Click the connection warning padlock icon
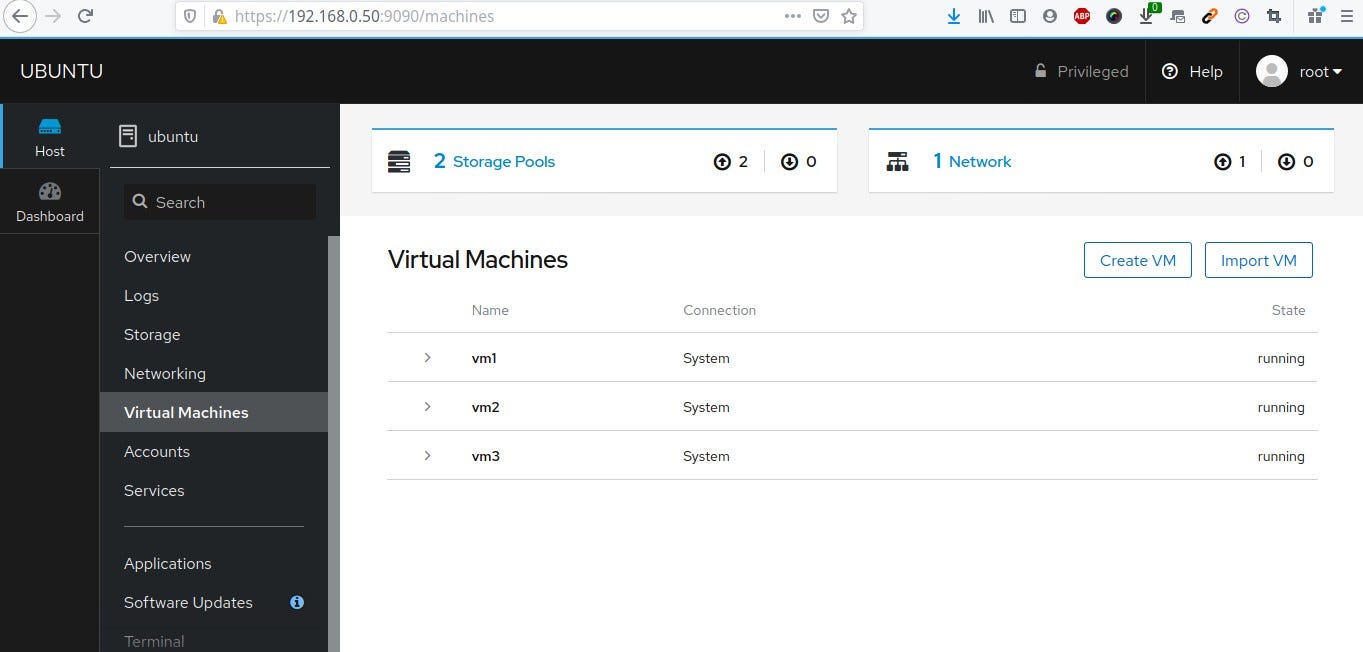 tap(219, 16)
